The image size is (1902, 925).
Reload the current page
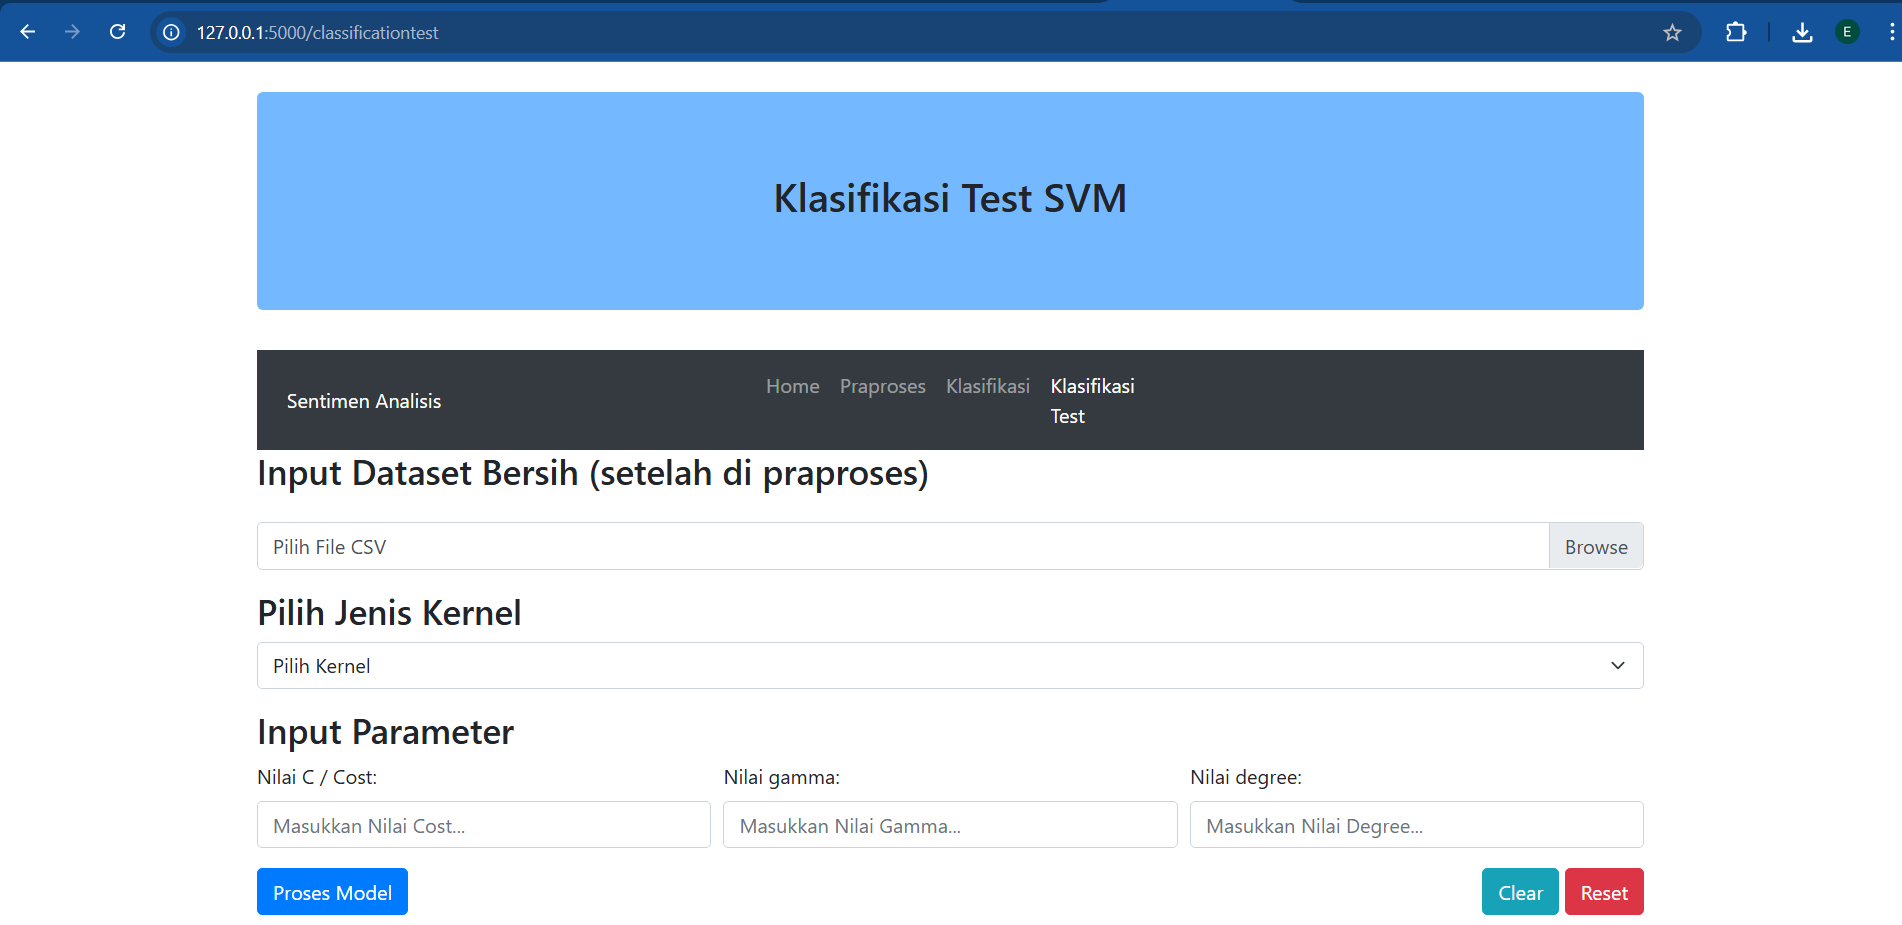(117, 32)
